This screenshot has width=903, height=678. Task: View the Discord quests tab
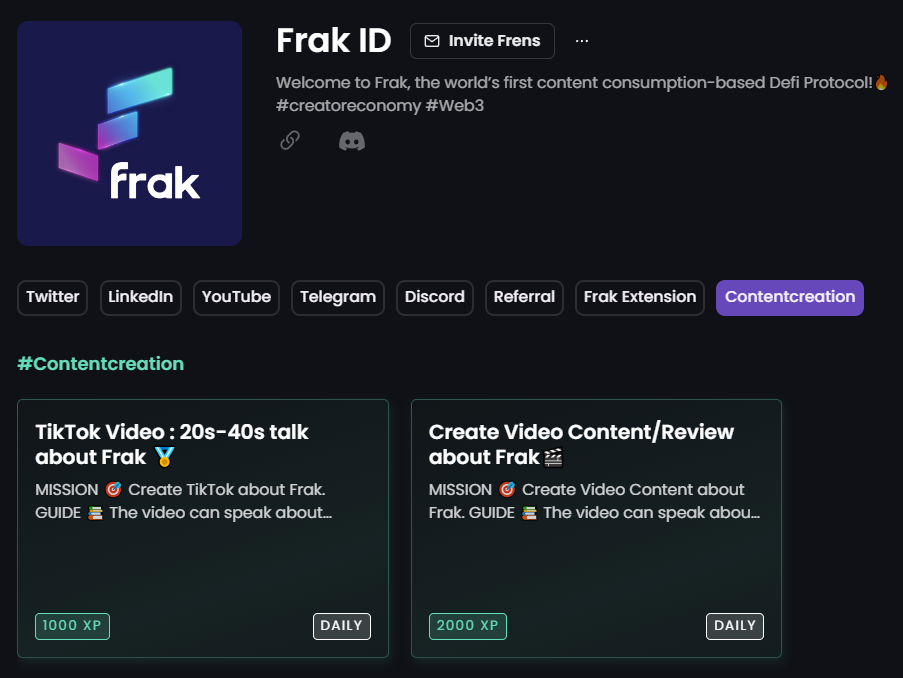[x=434, y=297]
